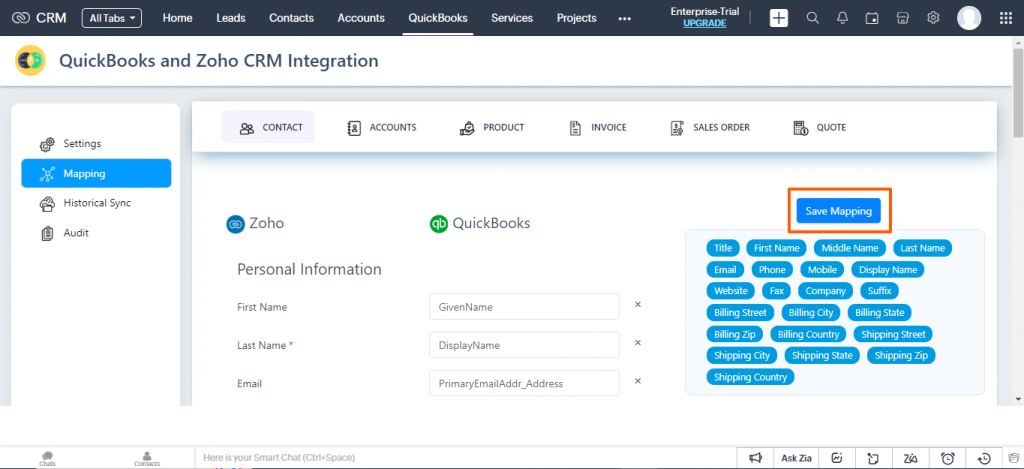Click the announcements megaphone icon
The height and width of the screenshot is (469, 1024).
click(755, 458)
